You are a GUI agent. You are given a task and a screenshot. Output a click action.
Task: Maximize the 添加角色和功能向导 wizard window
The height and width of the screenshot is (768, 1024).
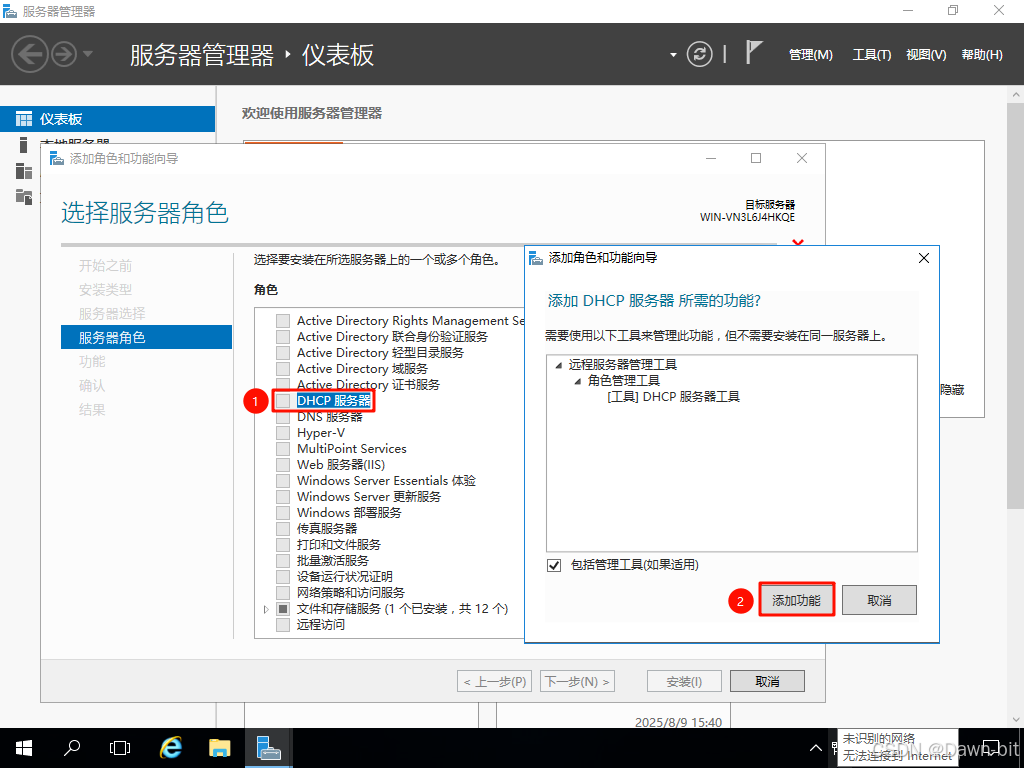tap(756, 158)
